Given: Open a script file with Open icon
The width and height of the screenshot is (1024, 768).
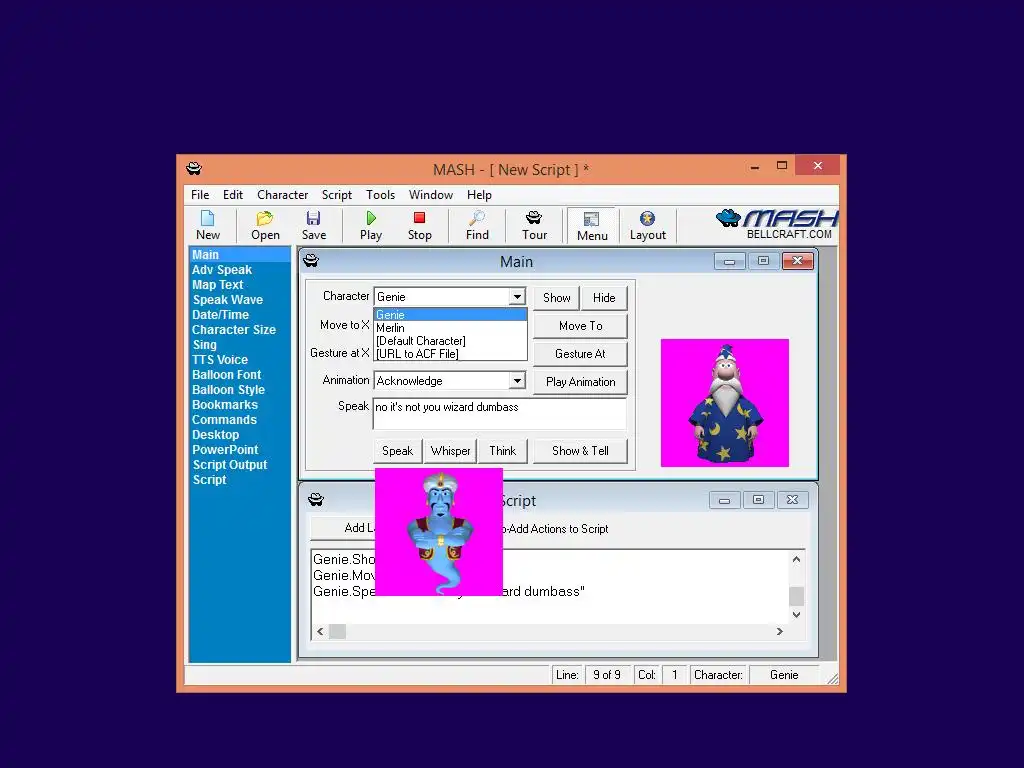Looking at the screenshot, I should [x=265, y=225].
